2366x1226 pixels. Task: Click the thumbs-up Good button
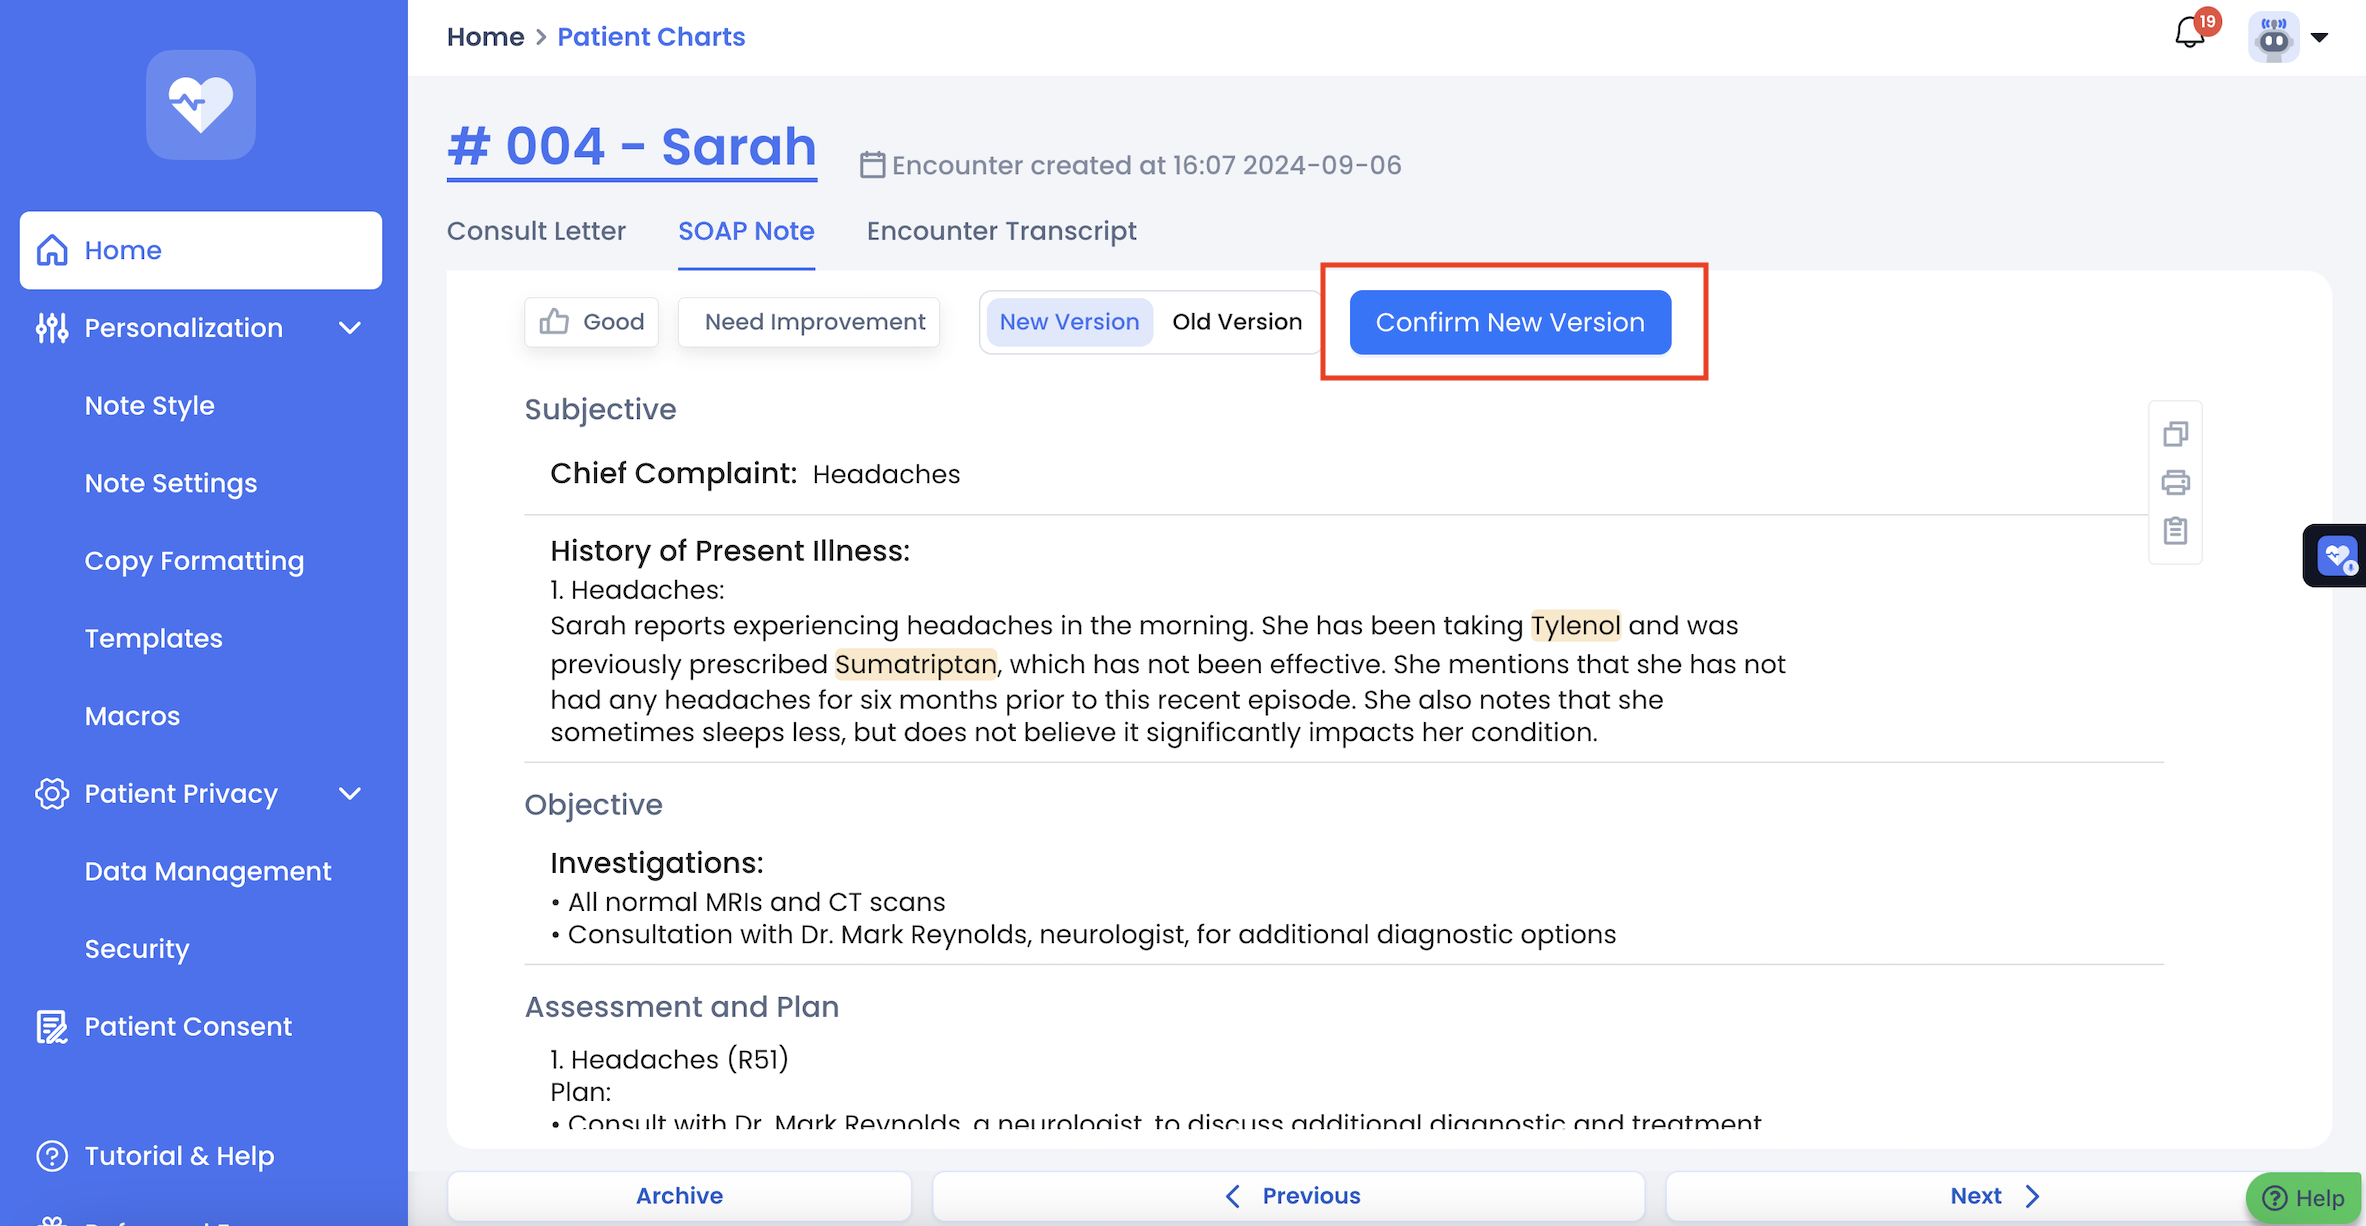591,322
